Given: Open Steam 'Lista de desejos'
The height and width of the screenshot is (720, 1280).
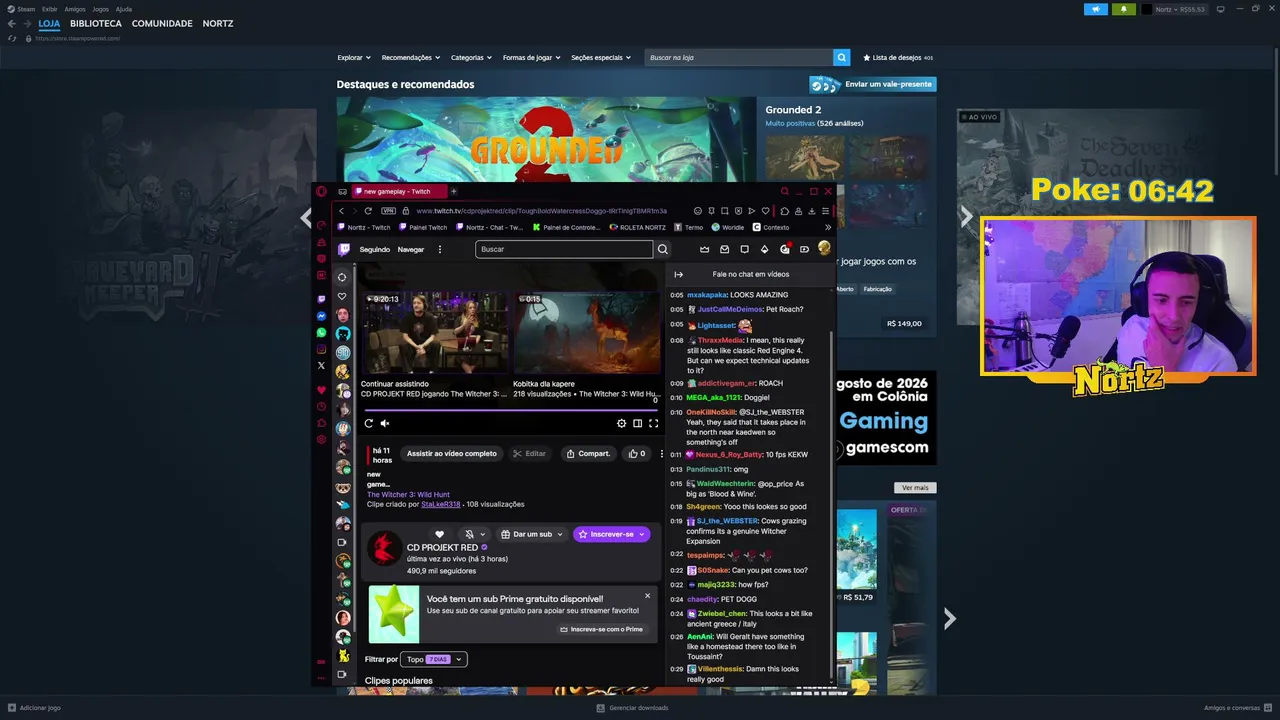Looking at the screenshot, I should coord(898,58).
